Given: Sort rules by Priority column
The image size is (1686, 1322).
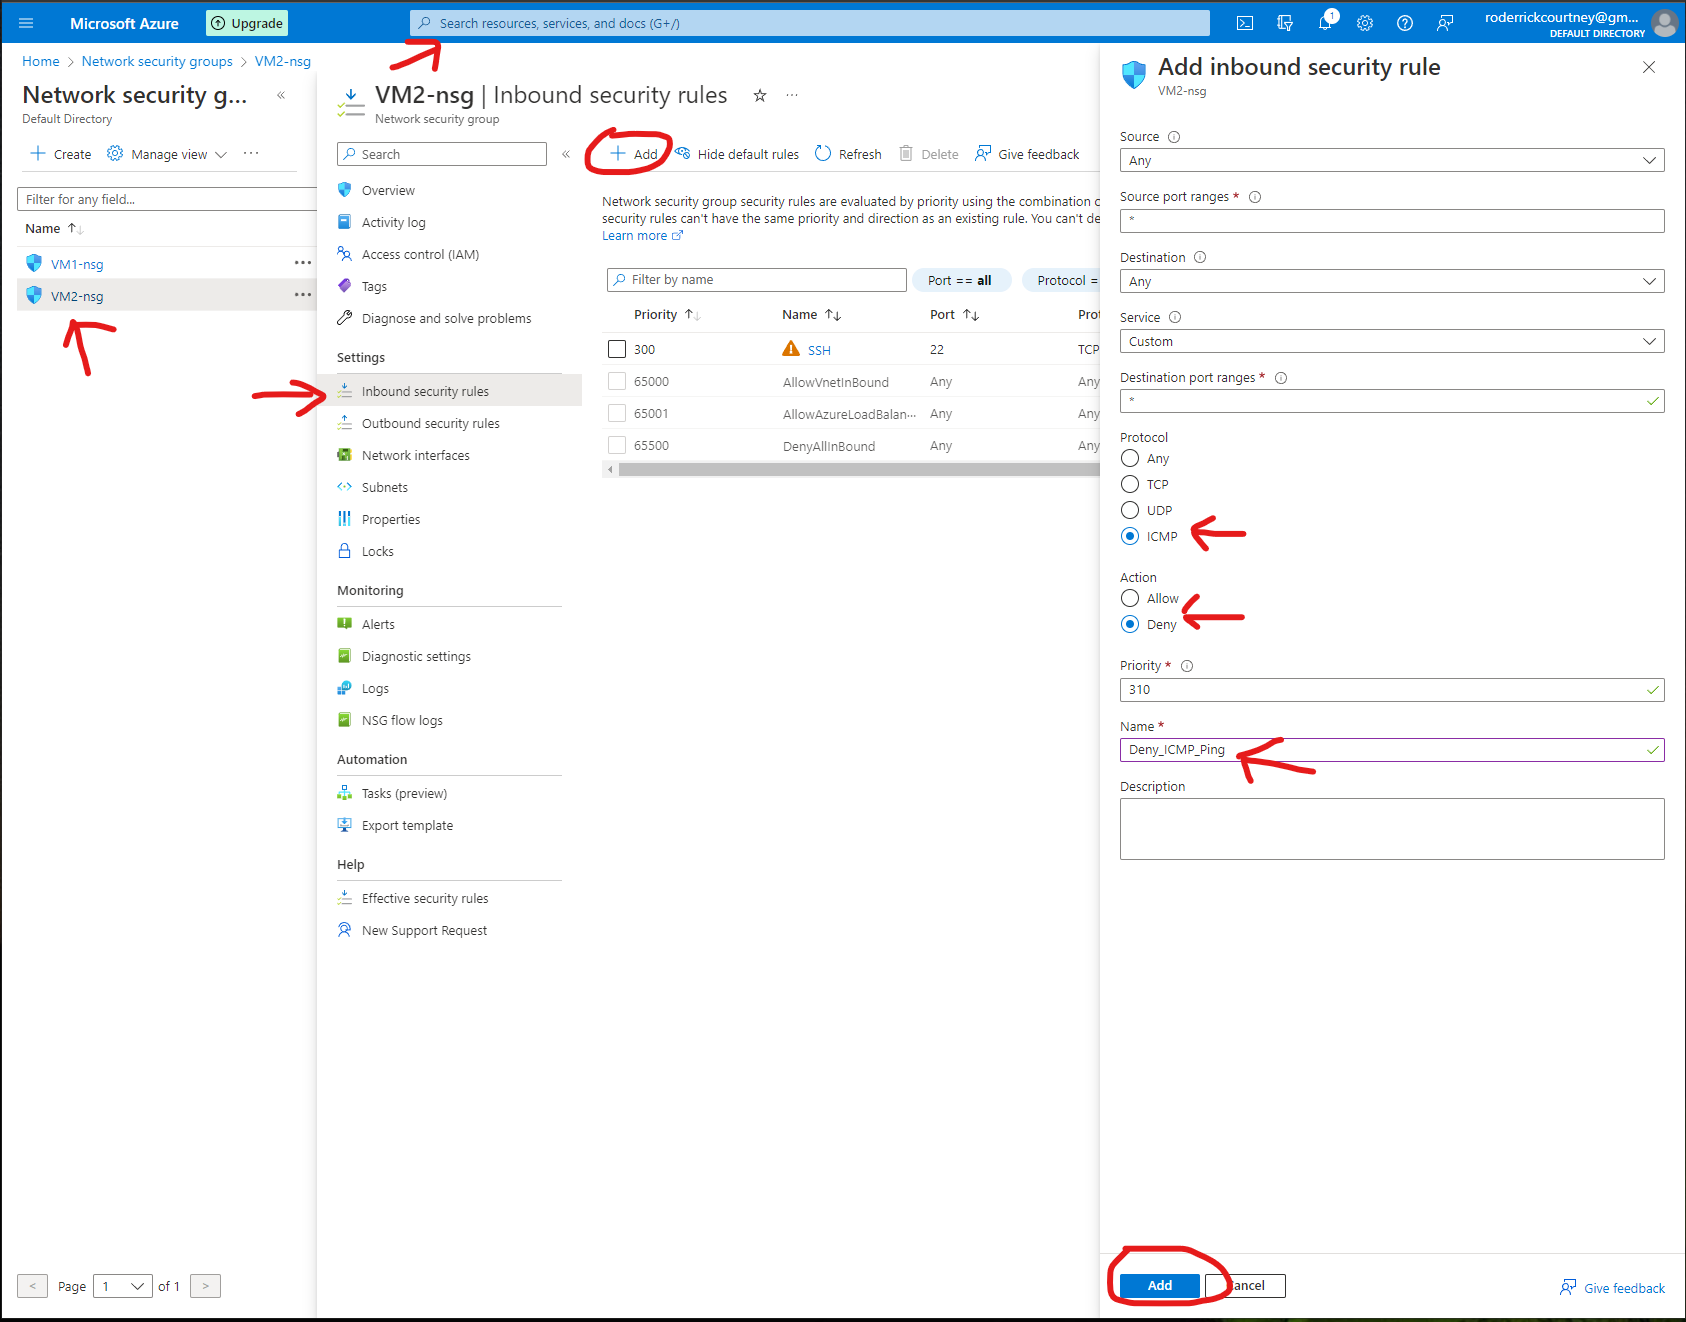Looking at the screenshot, I should (x=667, y=314).
